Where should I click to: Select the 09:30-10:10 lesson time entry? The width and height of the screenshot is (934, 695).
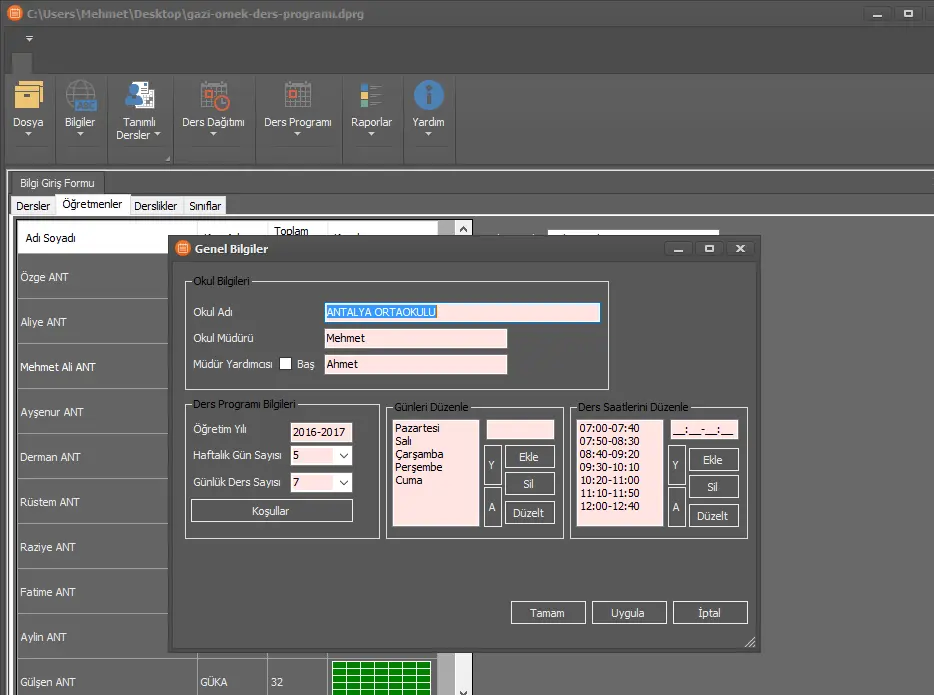[x=608, y=467]
